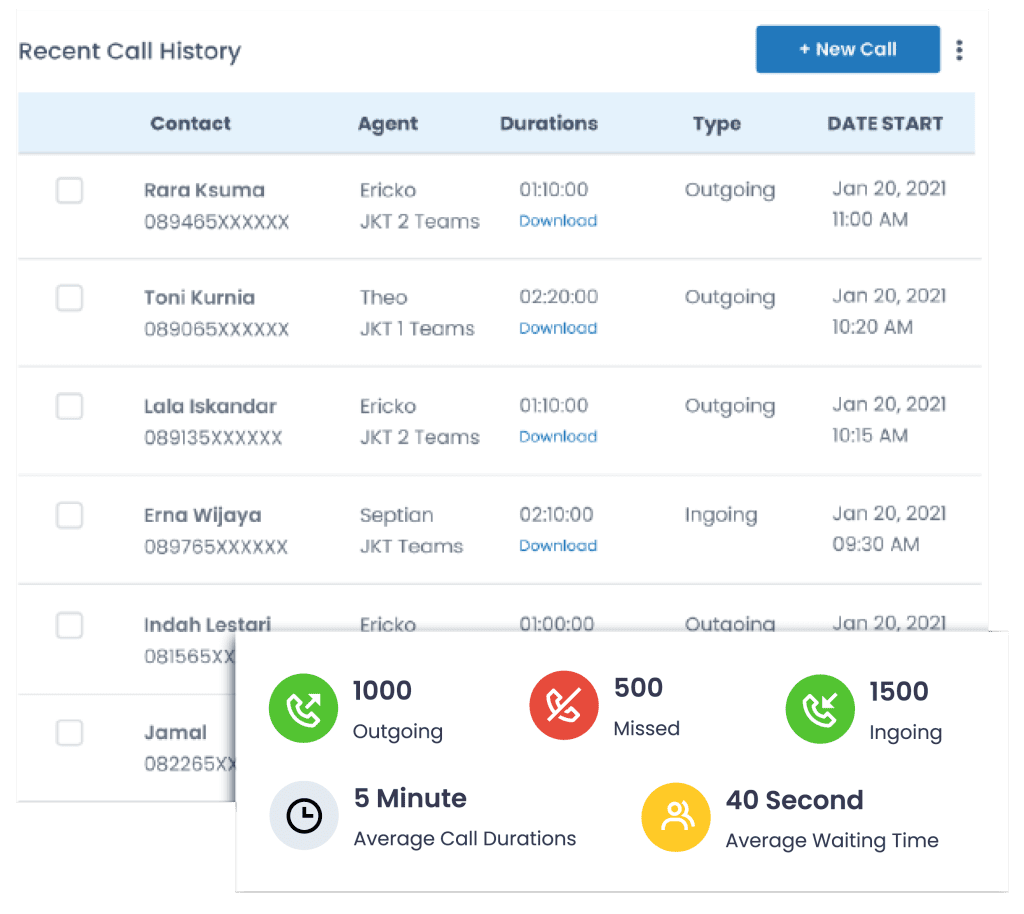Open the Toni Kurnia contact name
This screenshot has height=914, width=1024.
coord(199,298)
